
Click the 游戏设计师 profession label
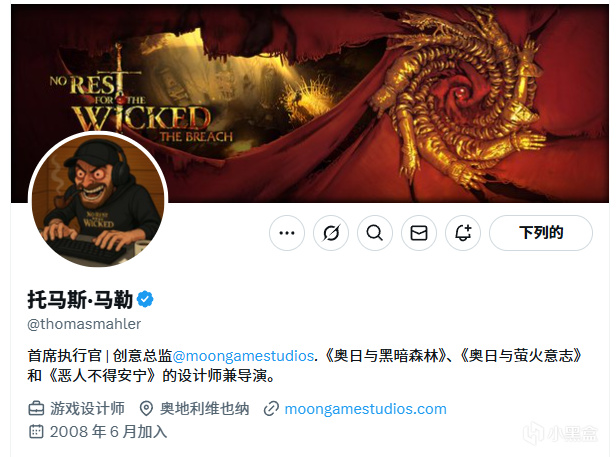point(87,409)
